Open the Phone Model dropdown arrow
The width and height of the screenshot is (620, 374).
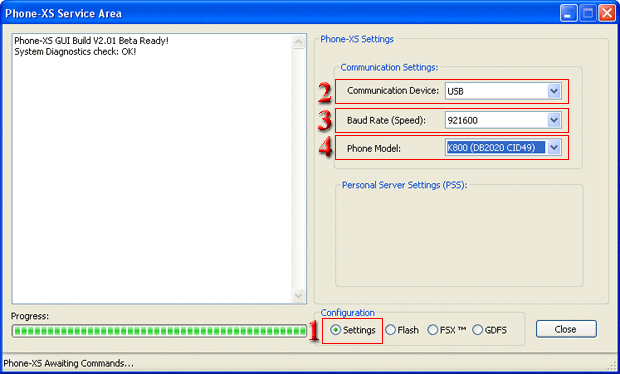point(554,147)
